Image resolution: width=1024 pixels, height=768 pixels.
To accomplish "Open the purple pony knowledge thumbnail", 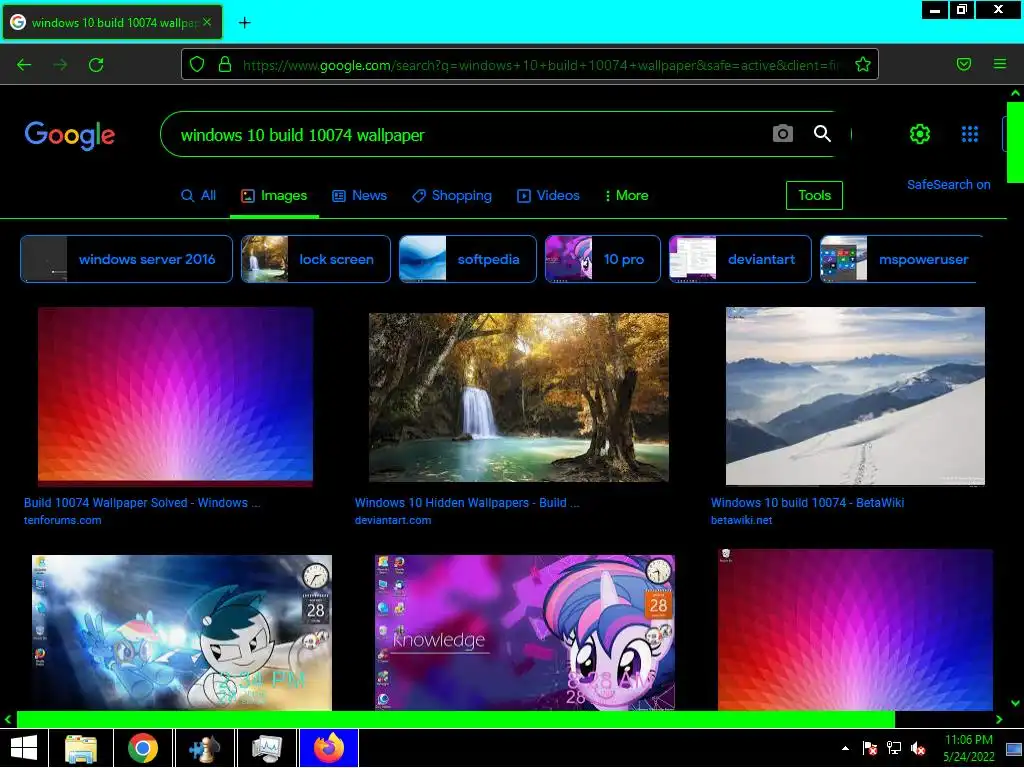I will click(524, 632).
